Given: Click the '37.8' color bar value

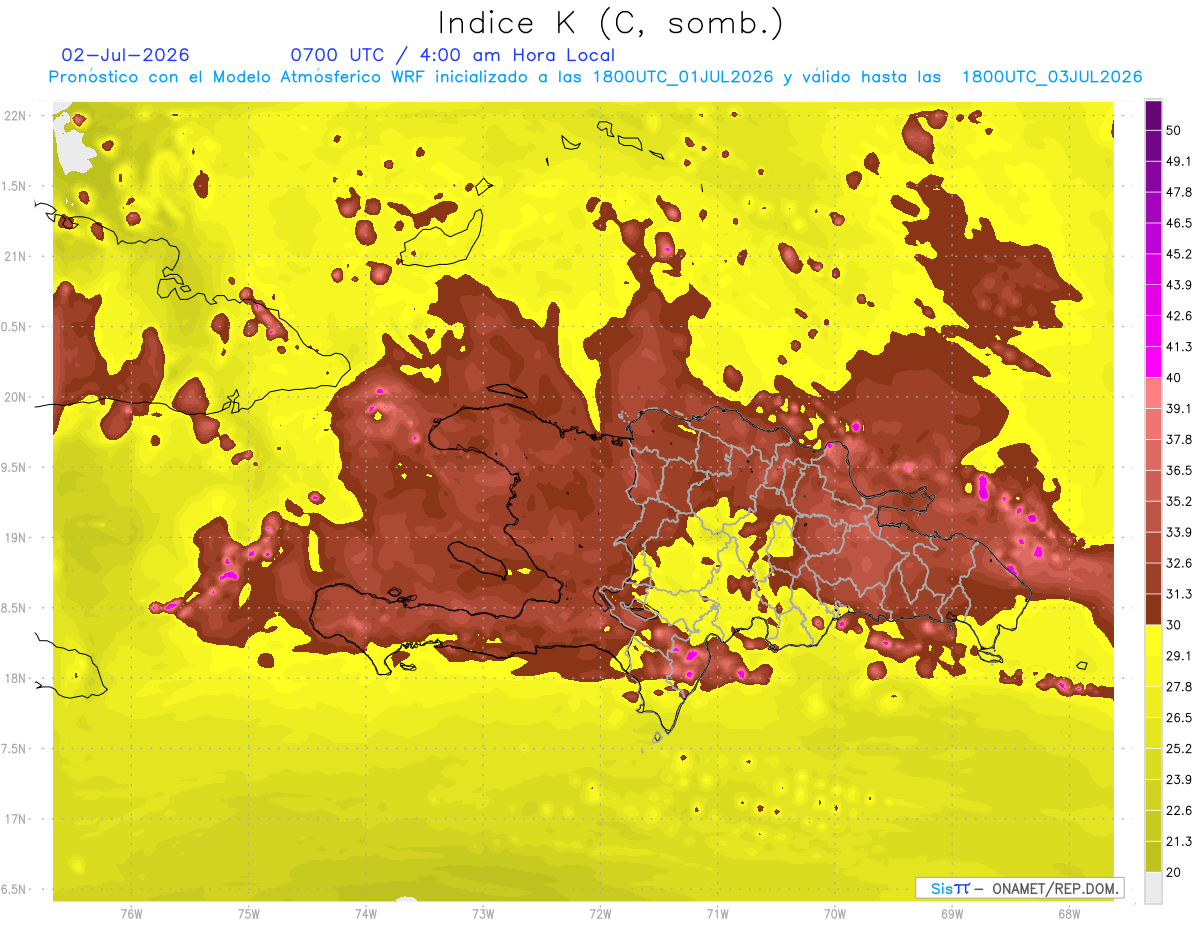Looking at the screenshot, I should pos(1178,439).
